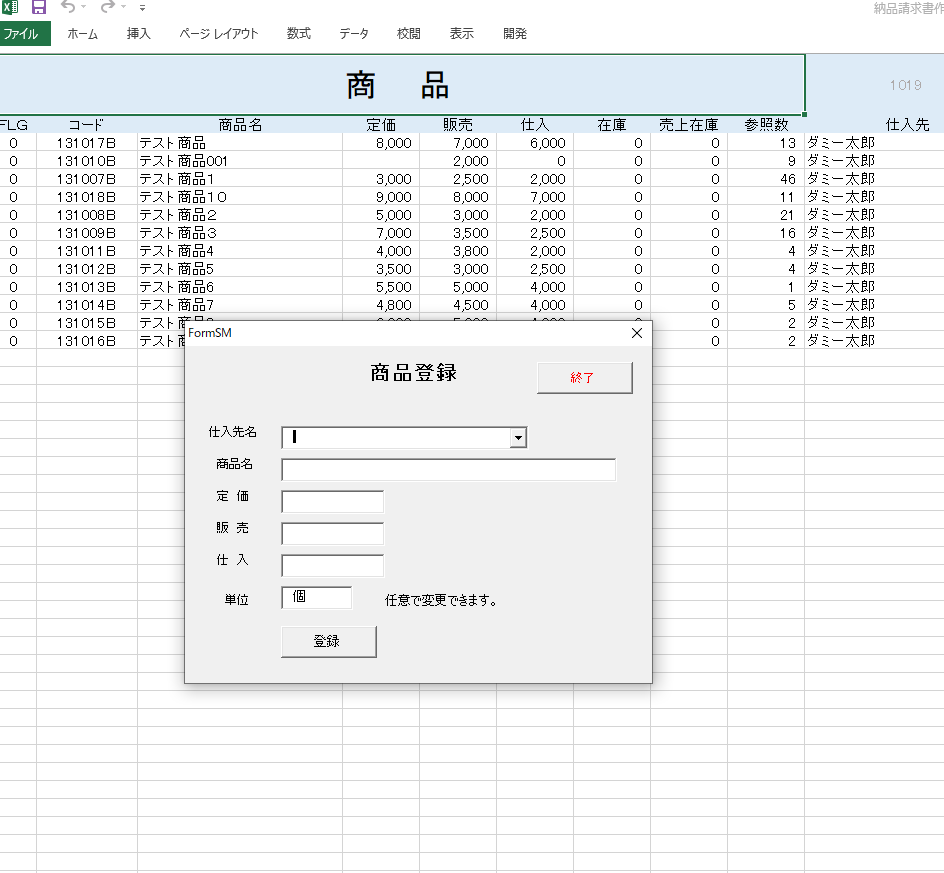
Task: Click the 販売 column header in sheet
Action: [x=458, y=125]
